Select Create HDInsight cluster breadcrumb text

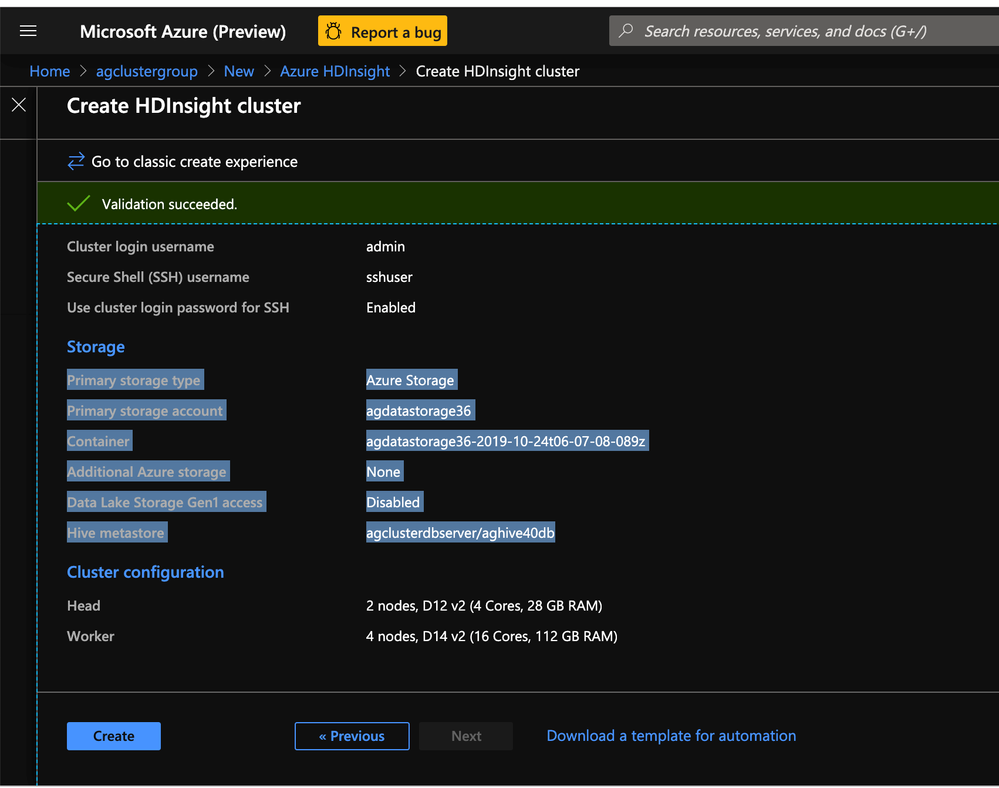498,71
